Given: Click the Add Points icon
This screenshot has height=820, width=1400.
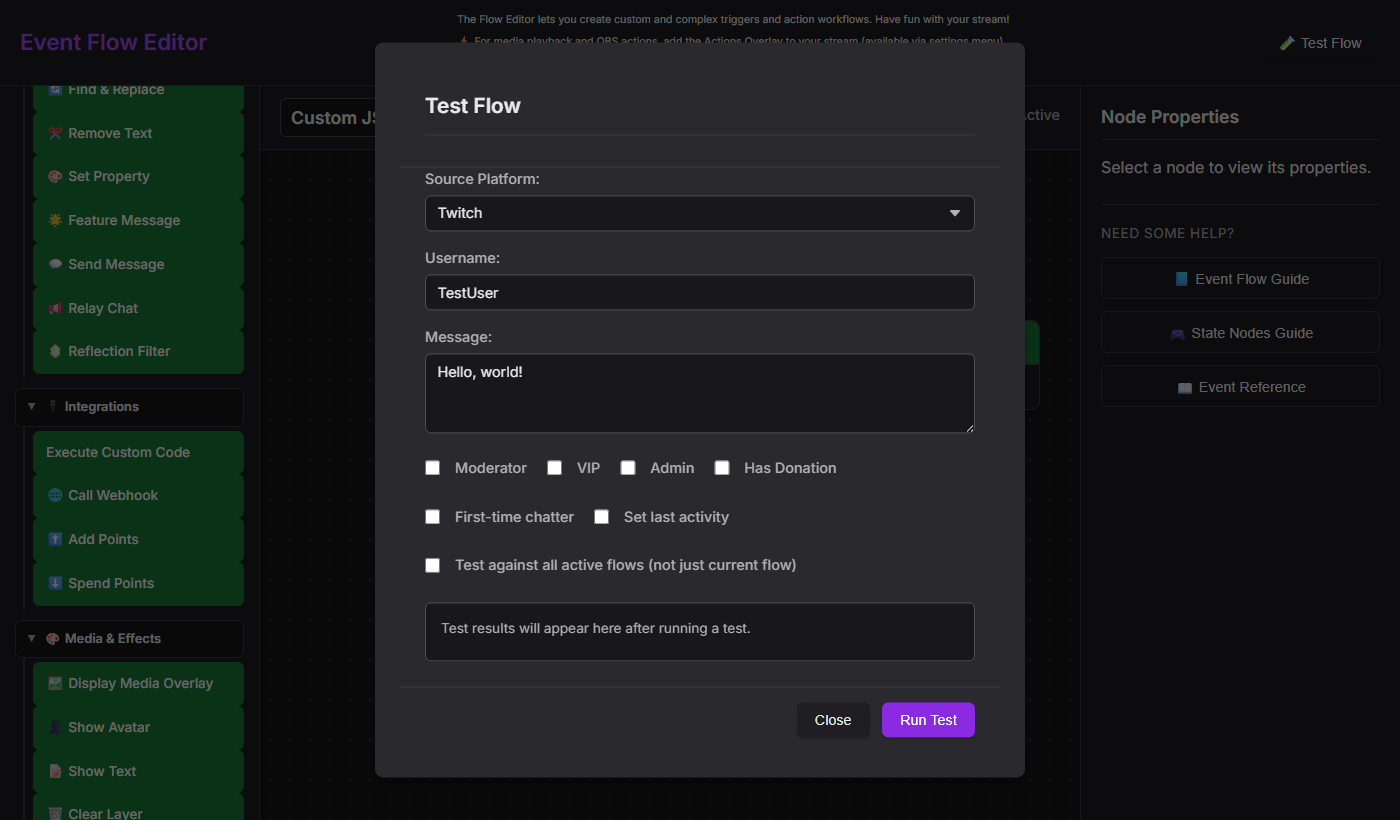Looking at the screenshot, I should click(x=55, y=539).
